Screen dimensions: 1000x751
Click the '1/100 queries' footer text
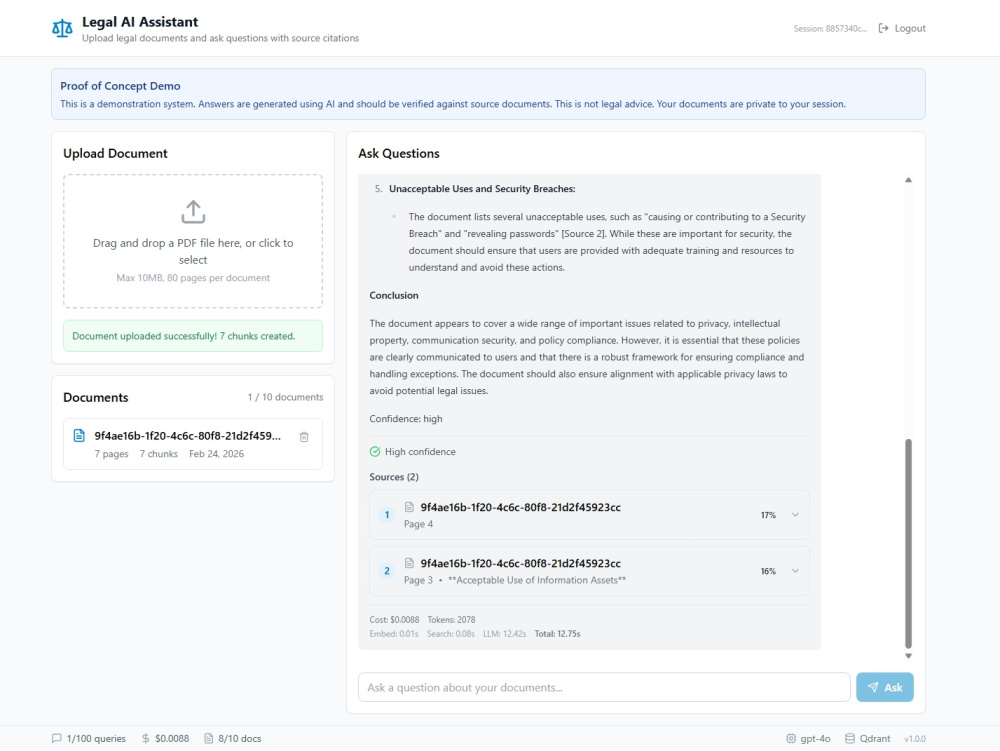coord(96,738)
